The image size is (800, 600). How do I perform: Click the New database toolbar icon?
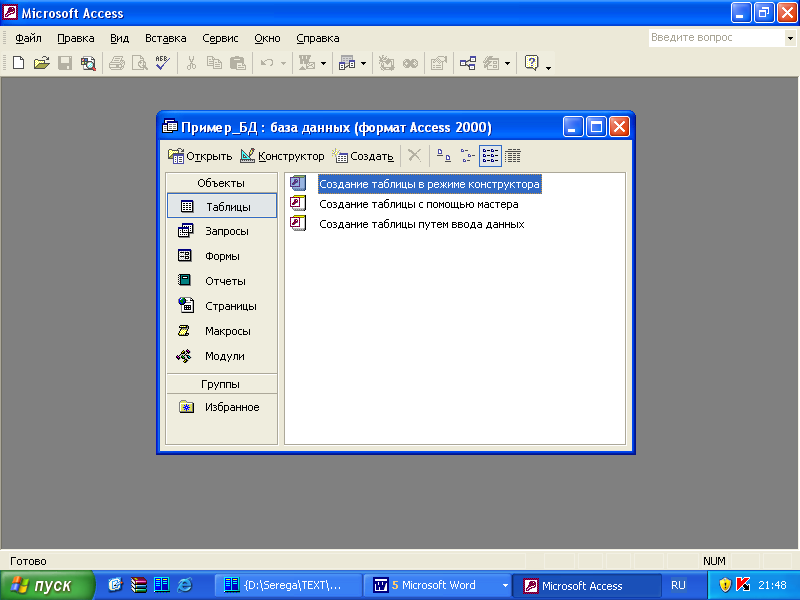(x=18, y=63)
